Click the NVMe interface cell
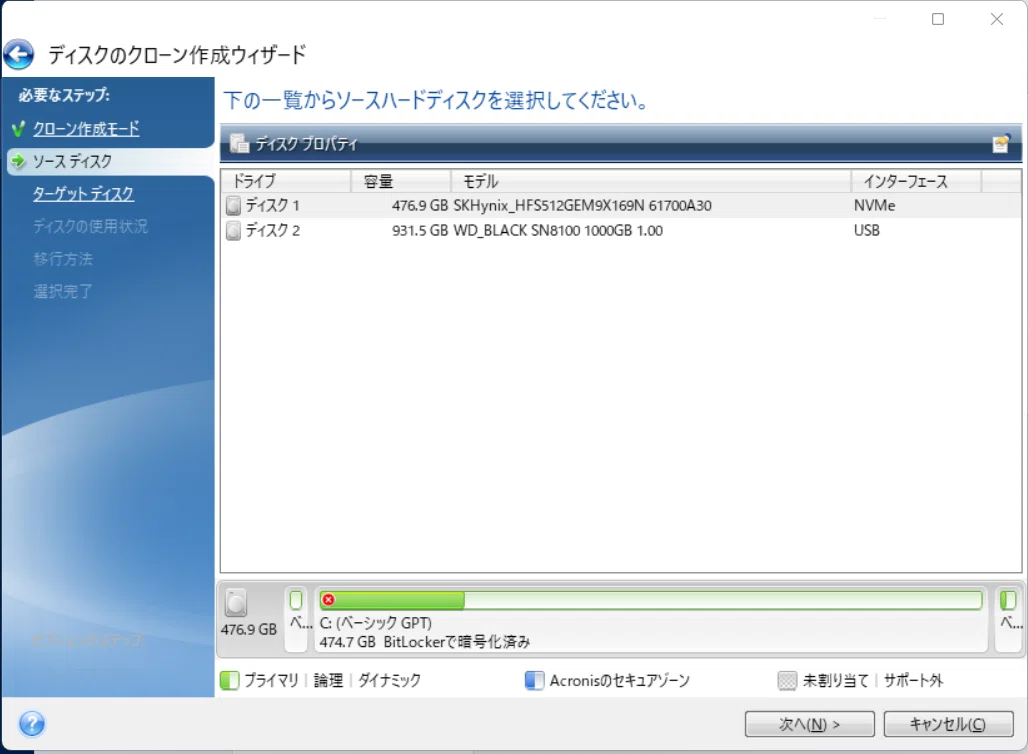This screenshot has height=754, width=1028. (875, 206)
